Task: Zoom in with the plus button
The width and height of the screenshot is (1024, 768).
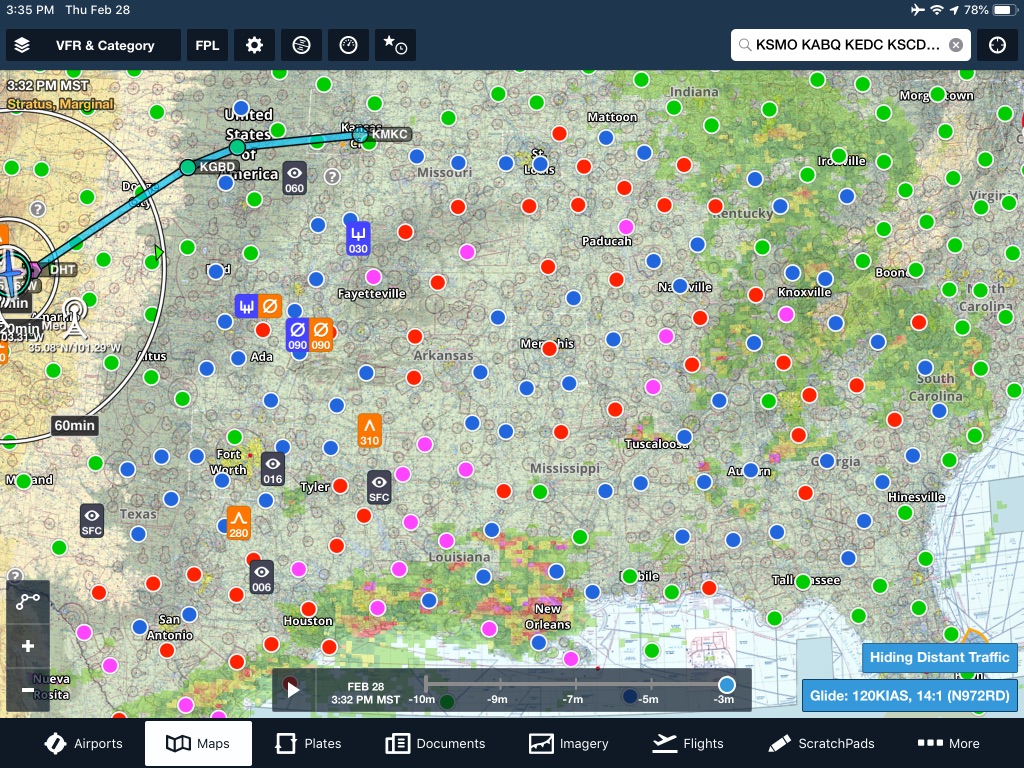Action: 28,646
